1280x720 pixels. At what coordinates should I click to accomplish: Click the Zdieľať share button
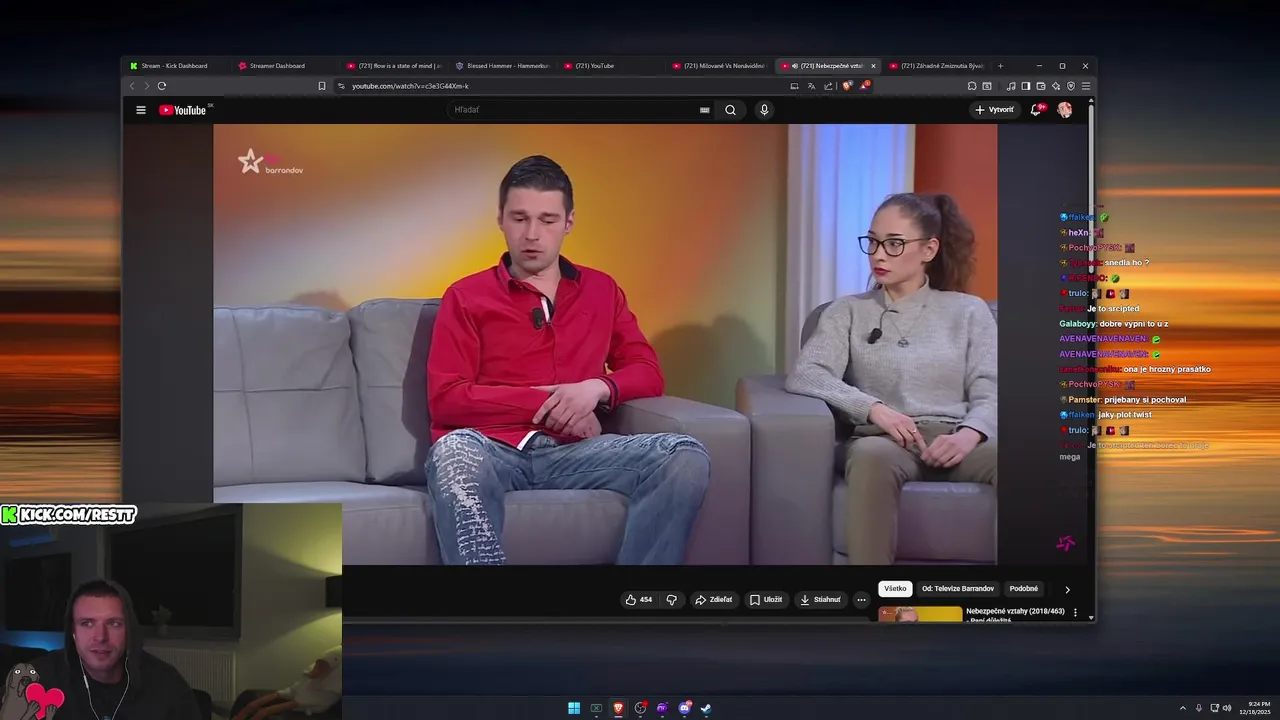point(714,600)
